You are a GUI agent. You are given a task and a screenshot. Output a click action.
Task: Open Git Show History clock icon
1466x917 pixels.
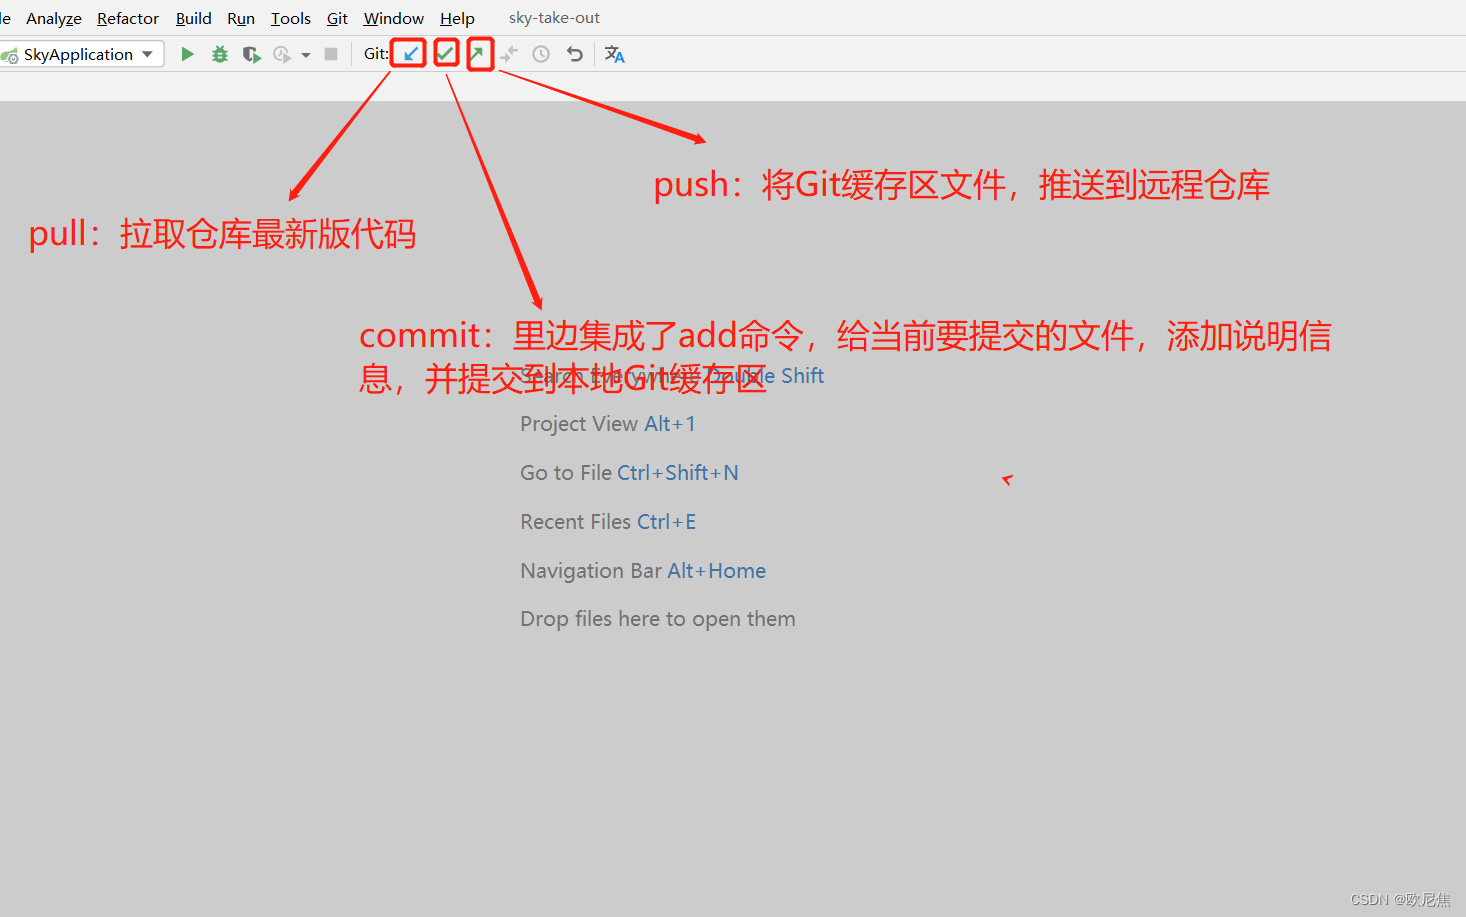pos(541,54)
